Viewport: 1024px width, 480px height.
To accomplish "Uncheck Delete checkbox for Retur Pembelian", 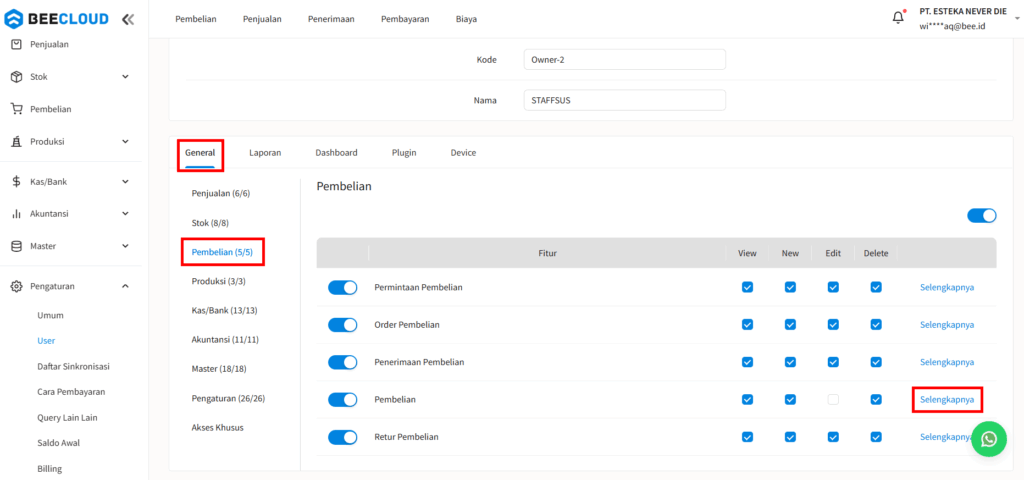I will pos(876,437).
